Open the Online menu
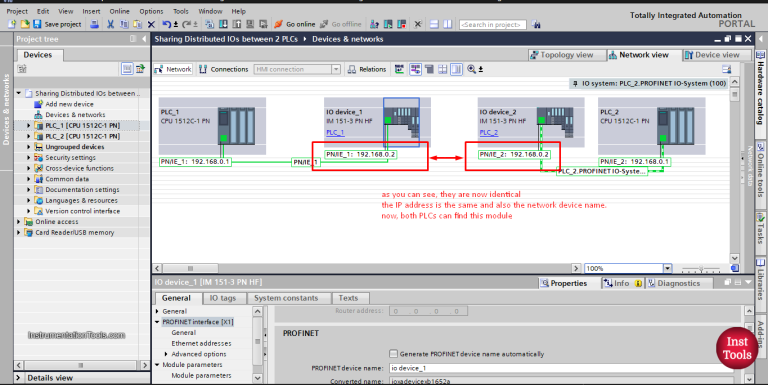The image size is (768, 385). [x=120, y=11]
